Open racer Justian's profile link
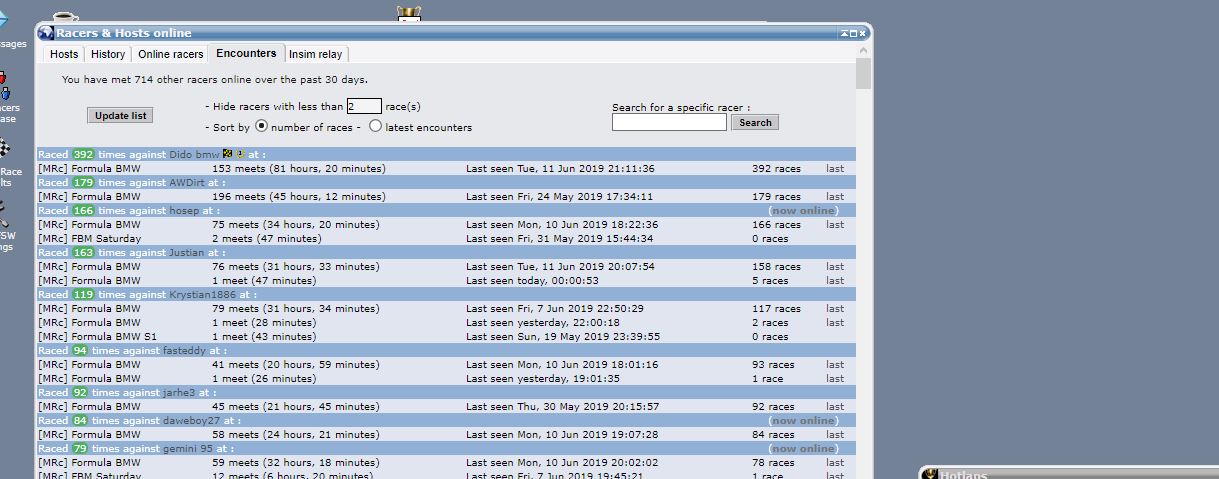1219x479 pixels. pyautogui.click(x=187, y=252)
